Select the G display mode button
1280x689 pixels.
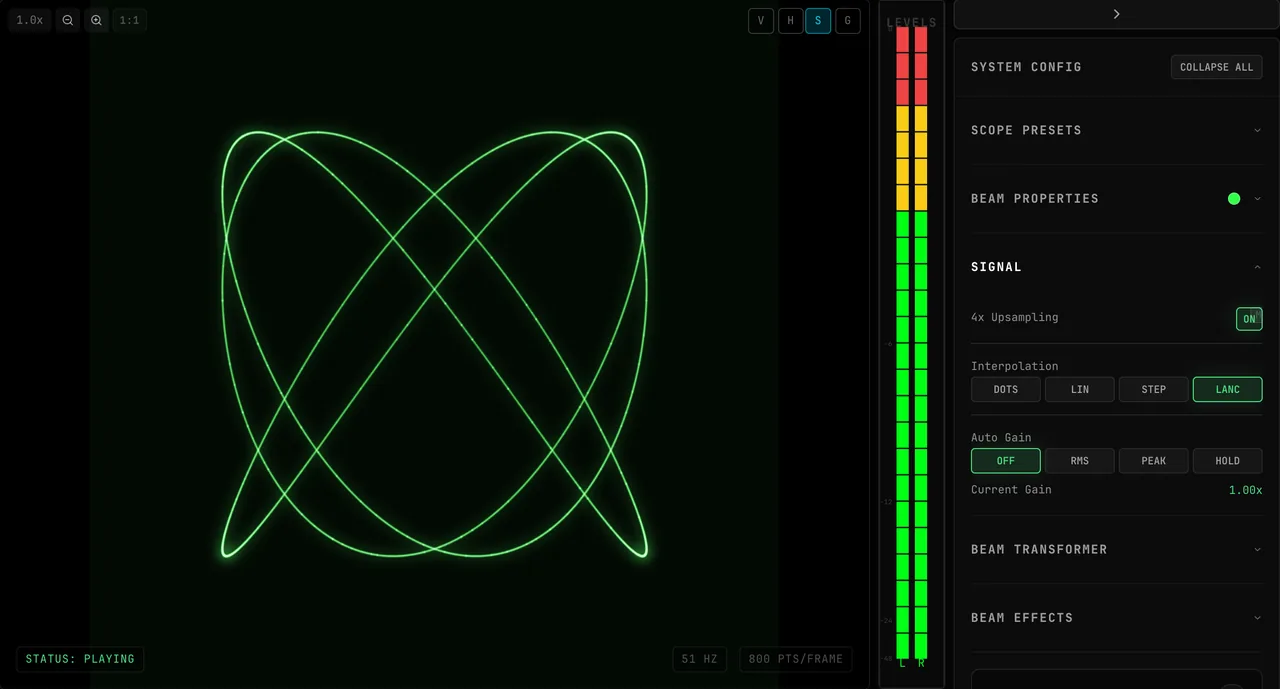(848, 21)
